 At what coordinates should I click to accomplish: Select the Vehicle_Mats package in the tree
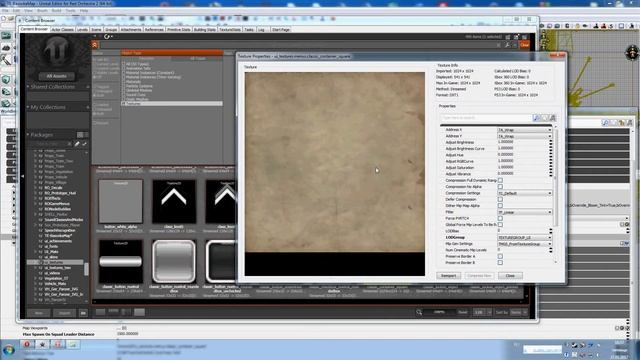tap(55, 284)
